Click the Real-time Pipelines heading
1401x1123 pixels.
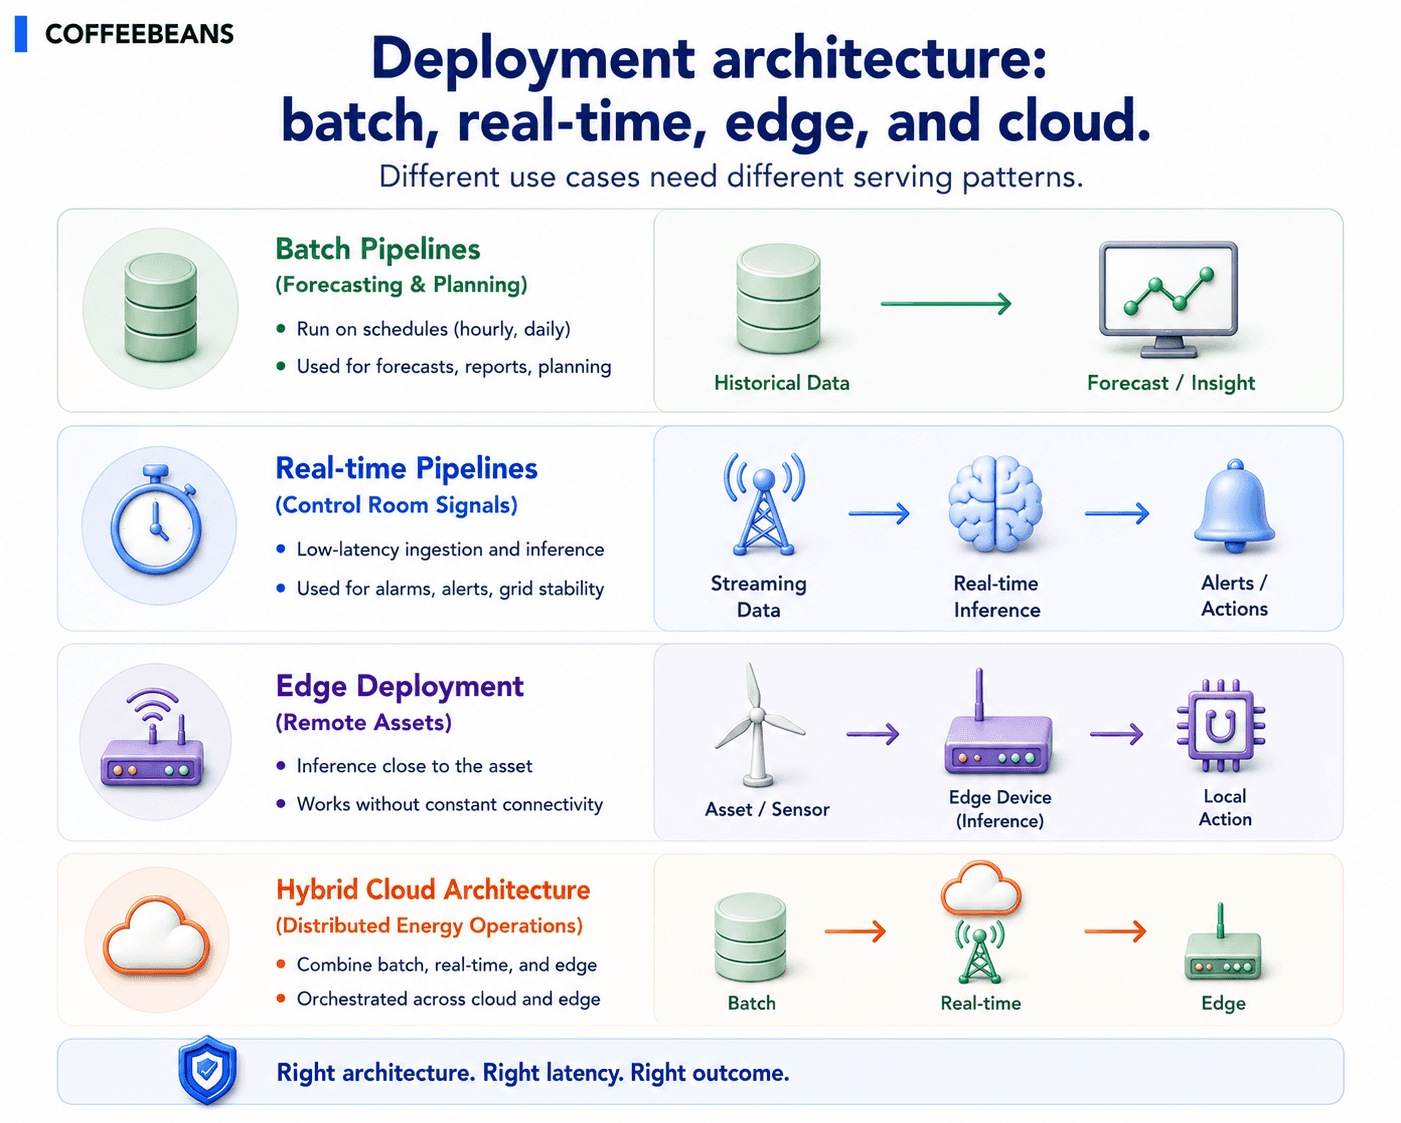(x=406, y=468)
